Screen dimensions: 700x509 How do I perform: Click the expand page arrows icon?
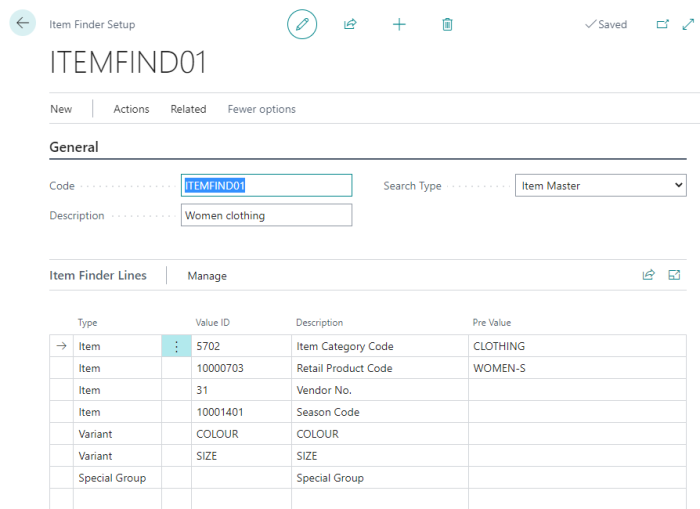pyautogui.click(x=687, y=24)
